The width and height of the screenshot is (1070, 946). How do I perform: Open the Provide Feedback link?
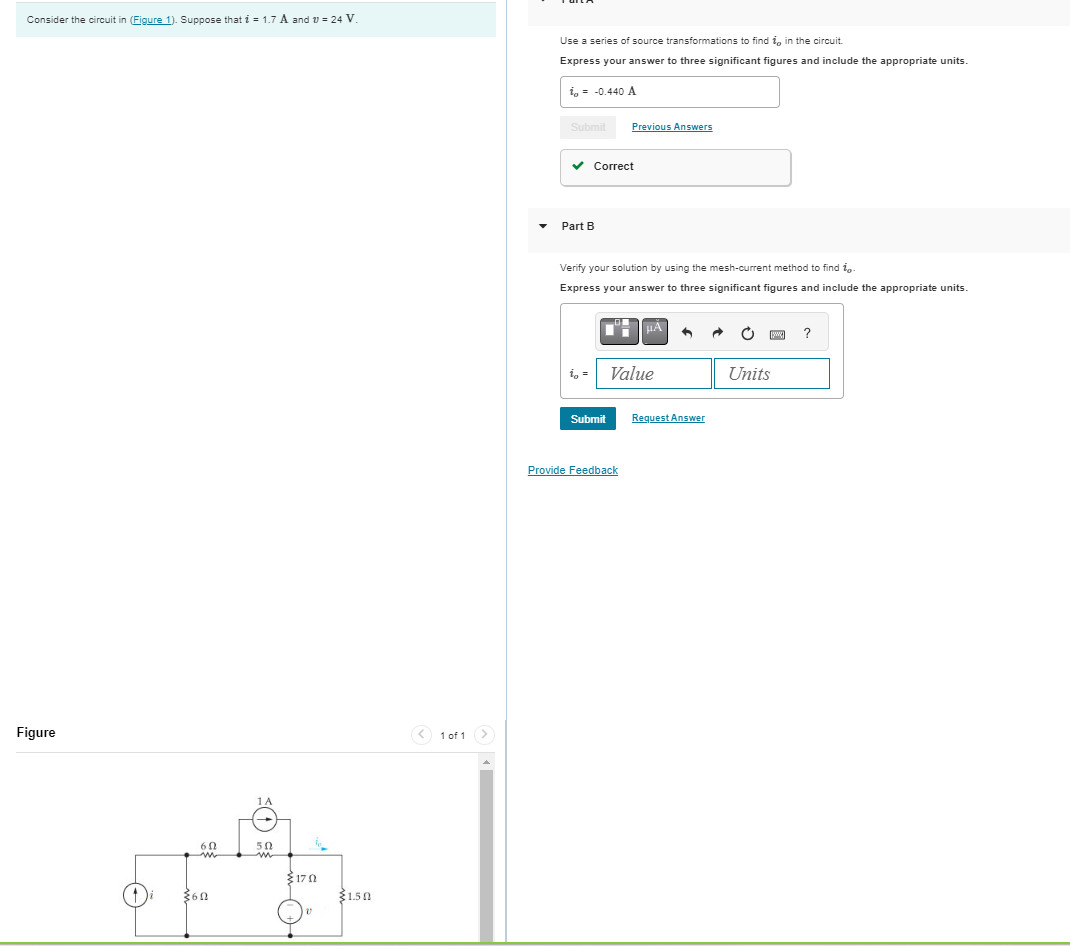pos(572,469)
